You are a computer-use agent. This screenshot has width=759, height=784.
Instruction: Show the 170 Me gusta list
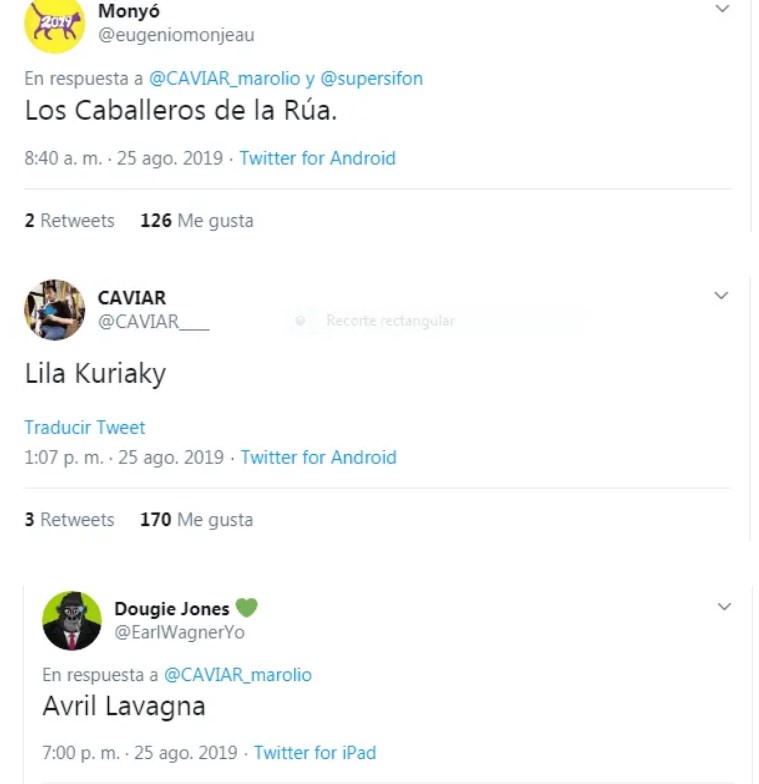(197, 520)
